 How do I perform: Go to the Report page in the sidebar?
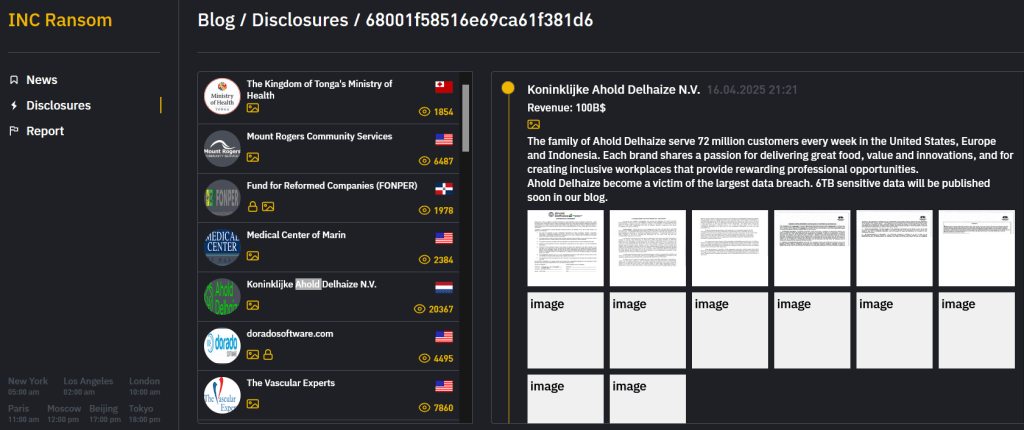tap(45, 131)
